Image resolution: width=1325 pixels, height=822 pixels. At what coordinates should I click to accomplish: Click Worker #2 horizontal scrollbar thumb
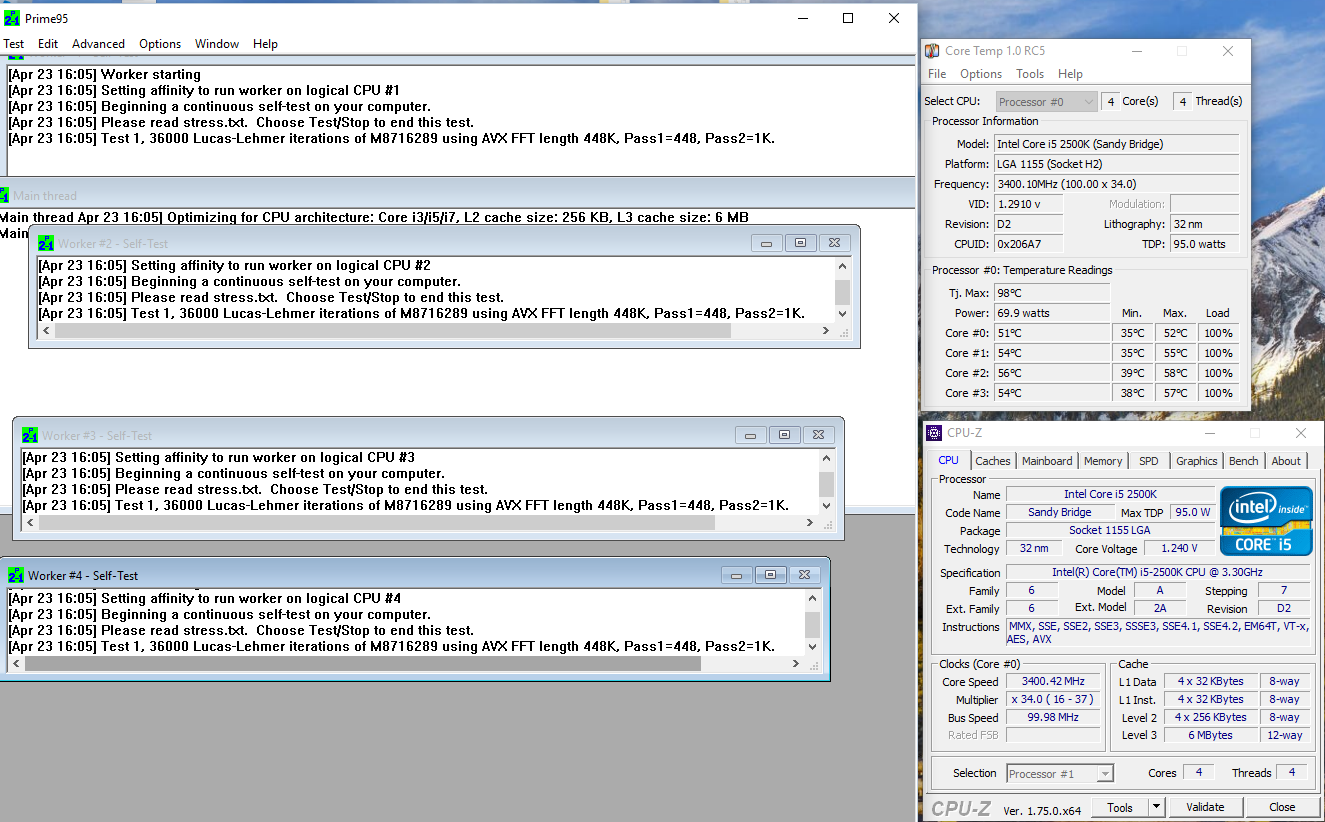click(x=393, y=331)
